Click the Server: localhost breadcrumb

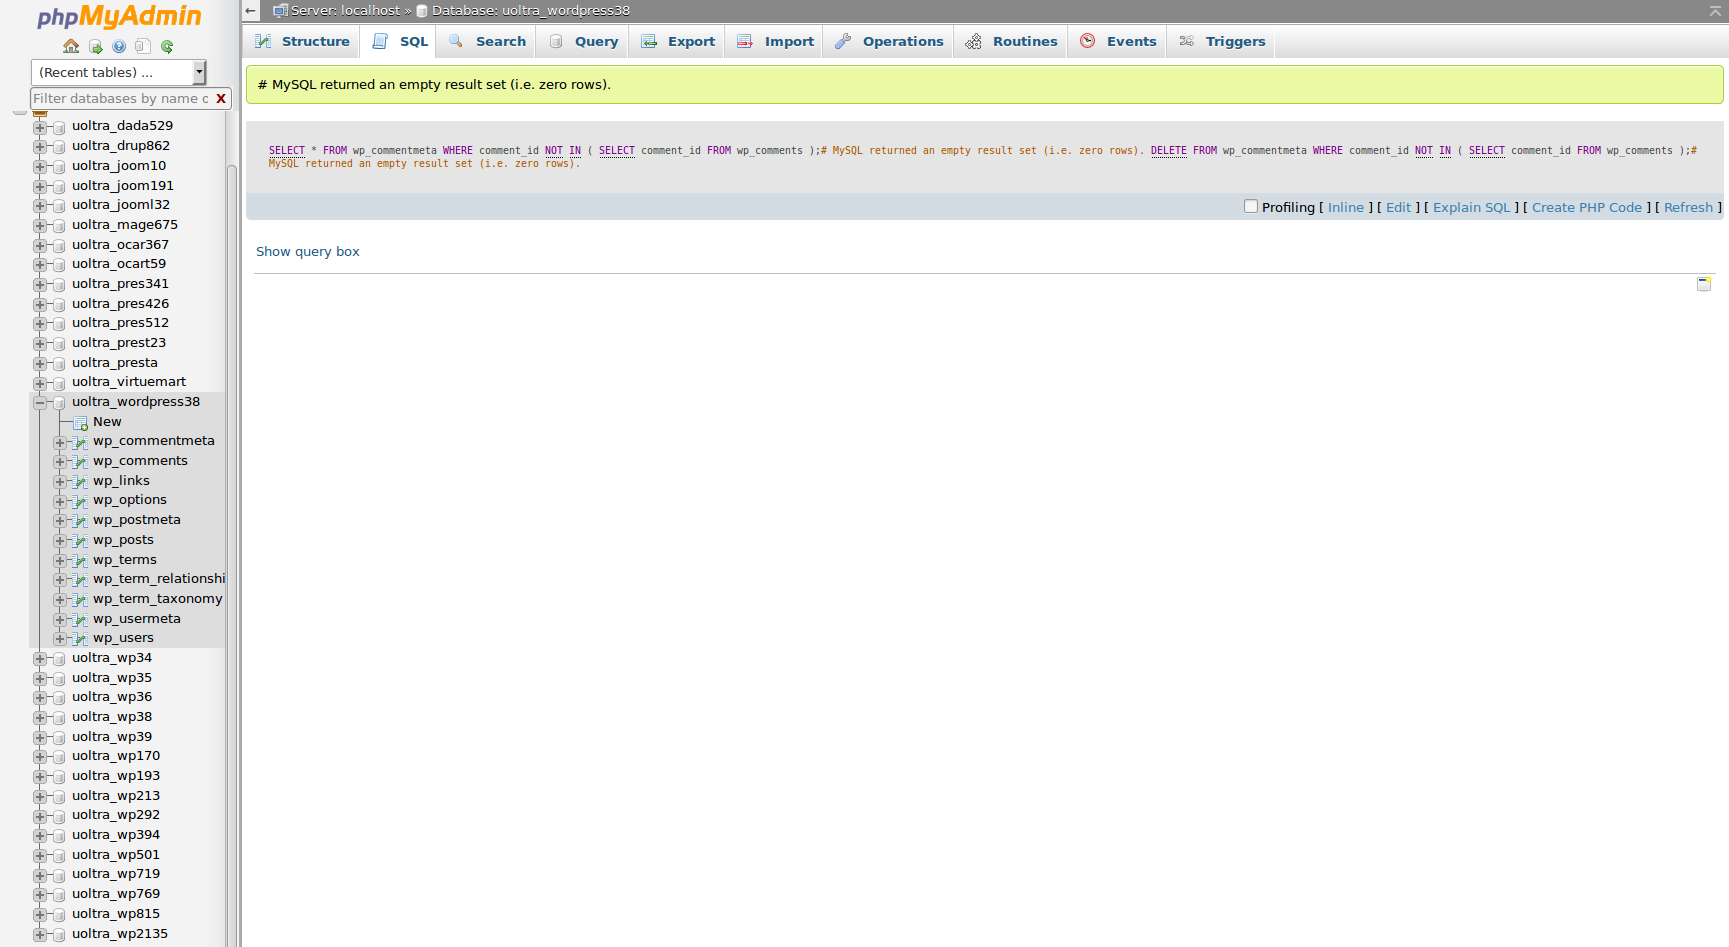coord(345,11)
